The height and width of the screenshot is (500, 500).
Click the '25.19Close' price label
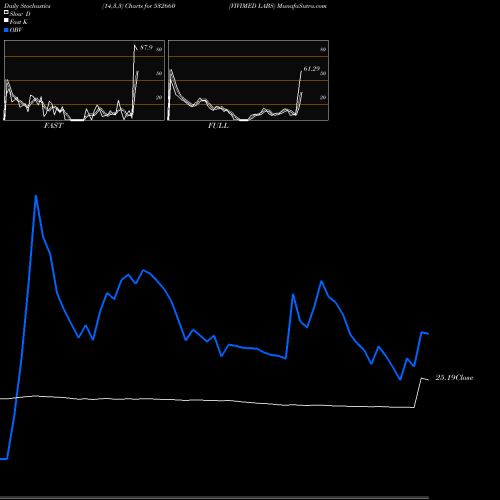click(454, 378)
